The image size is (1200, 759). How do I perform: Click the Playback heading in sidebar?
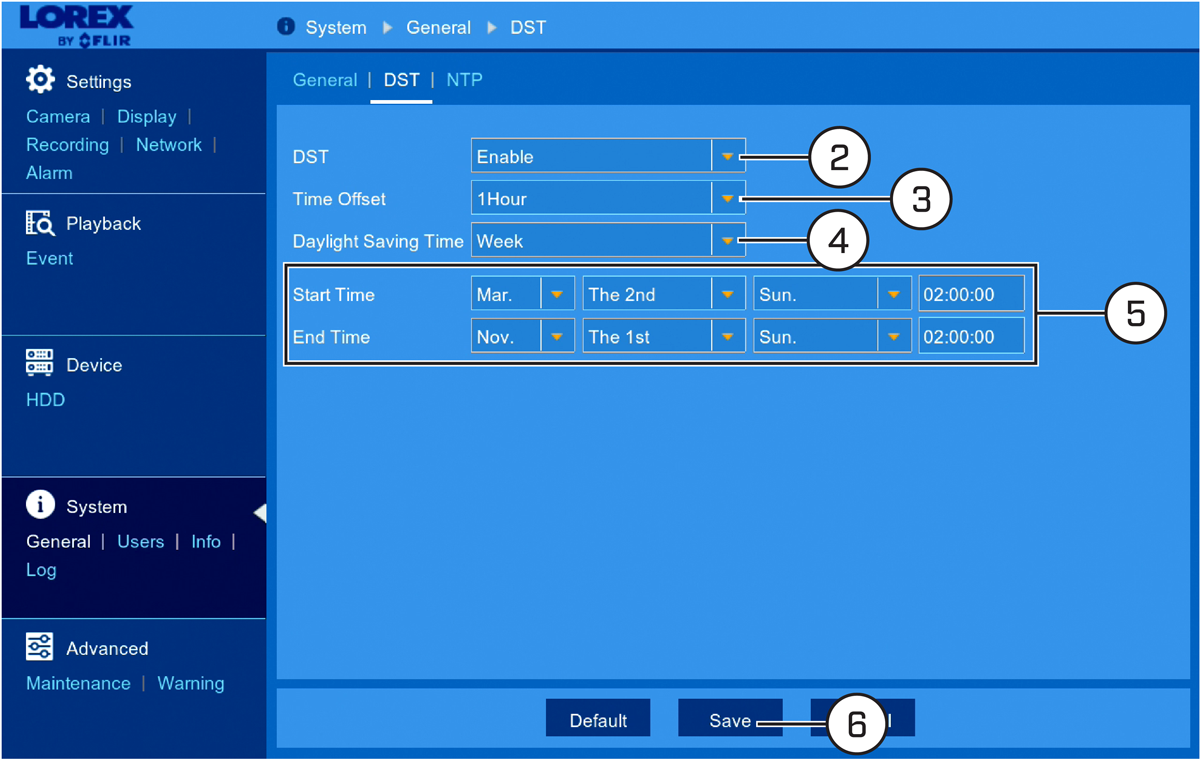(103, 224)
